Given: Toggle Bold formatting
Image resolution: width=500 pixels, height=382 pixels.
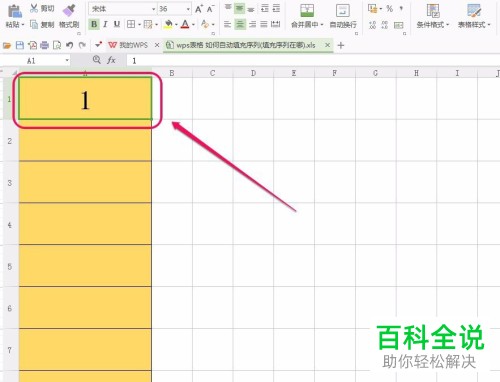Looking at the screenshot, I should click(94, 24).
